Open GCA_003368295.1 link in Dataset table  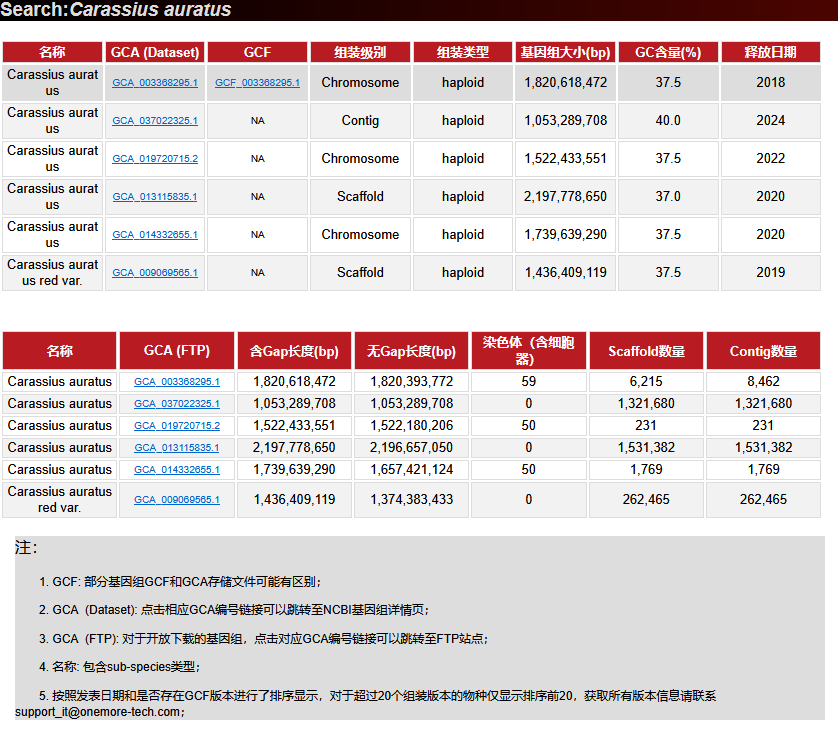(155, 83)
